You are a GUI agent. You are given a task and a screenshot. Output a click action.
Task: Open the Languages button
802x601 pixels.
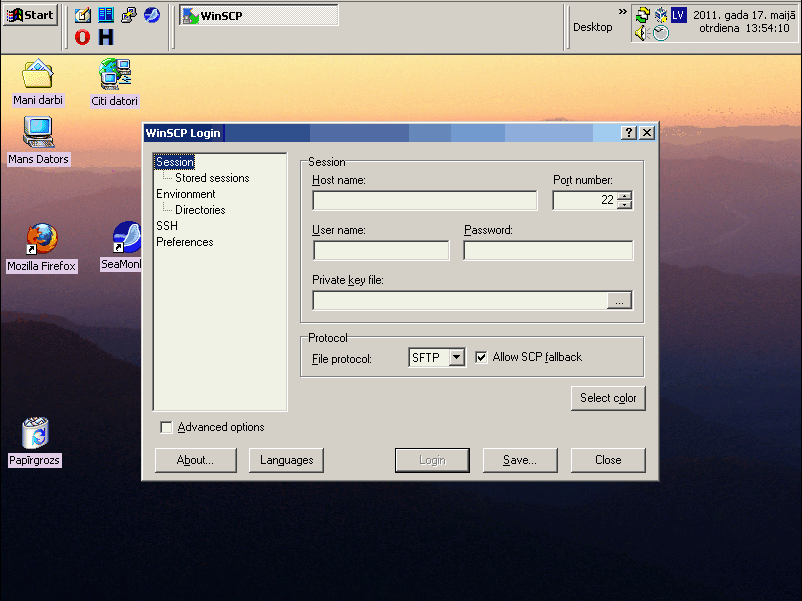[286, 460]
